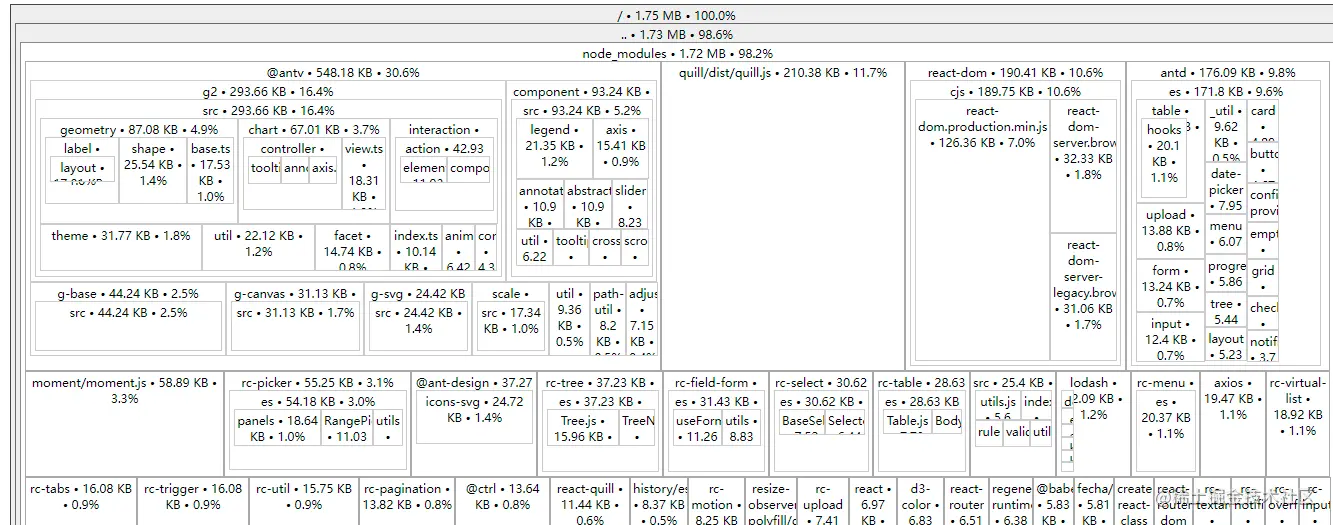
Task: Select the g2 293.66 KB block
Action: pyautogui.click(x=268, y=91)
